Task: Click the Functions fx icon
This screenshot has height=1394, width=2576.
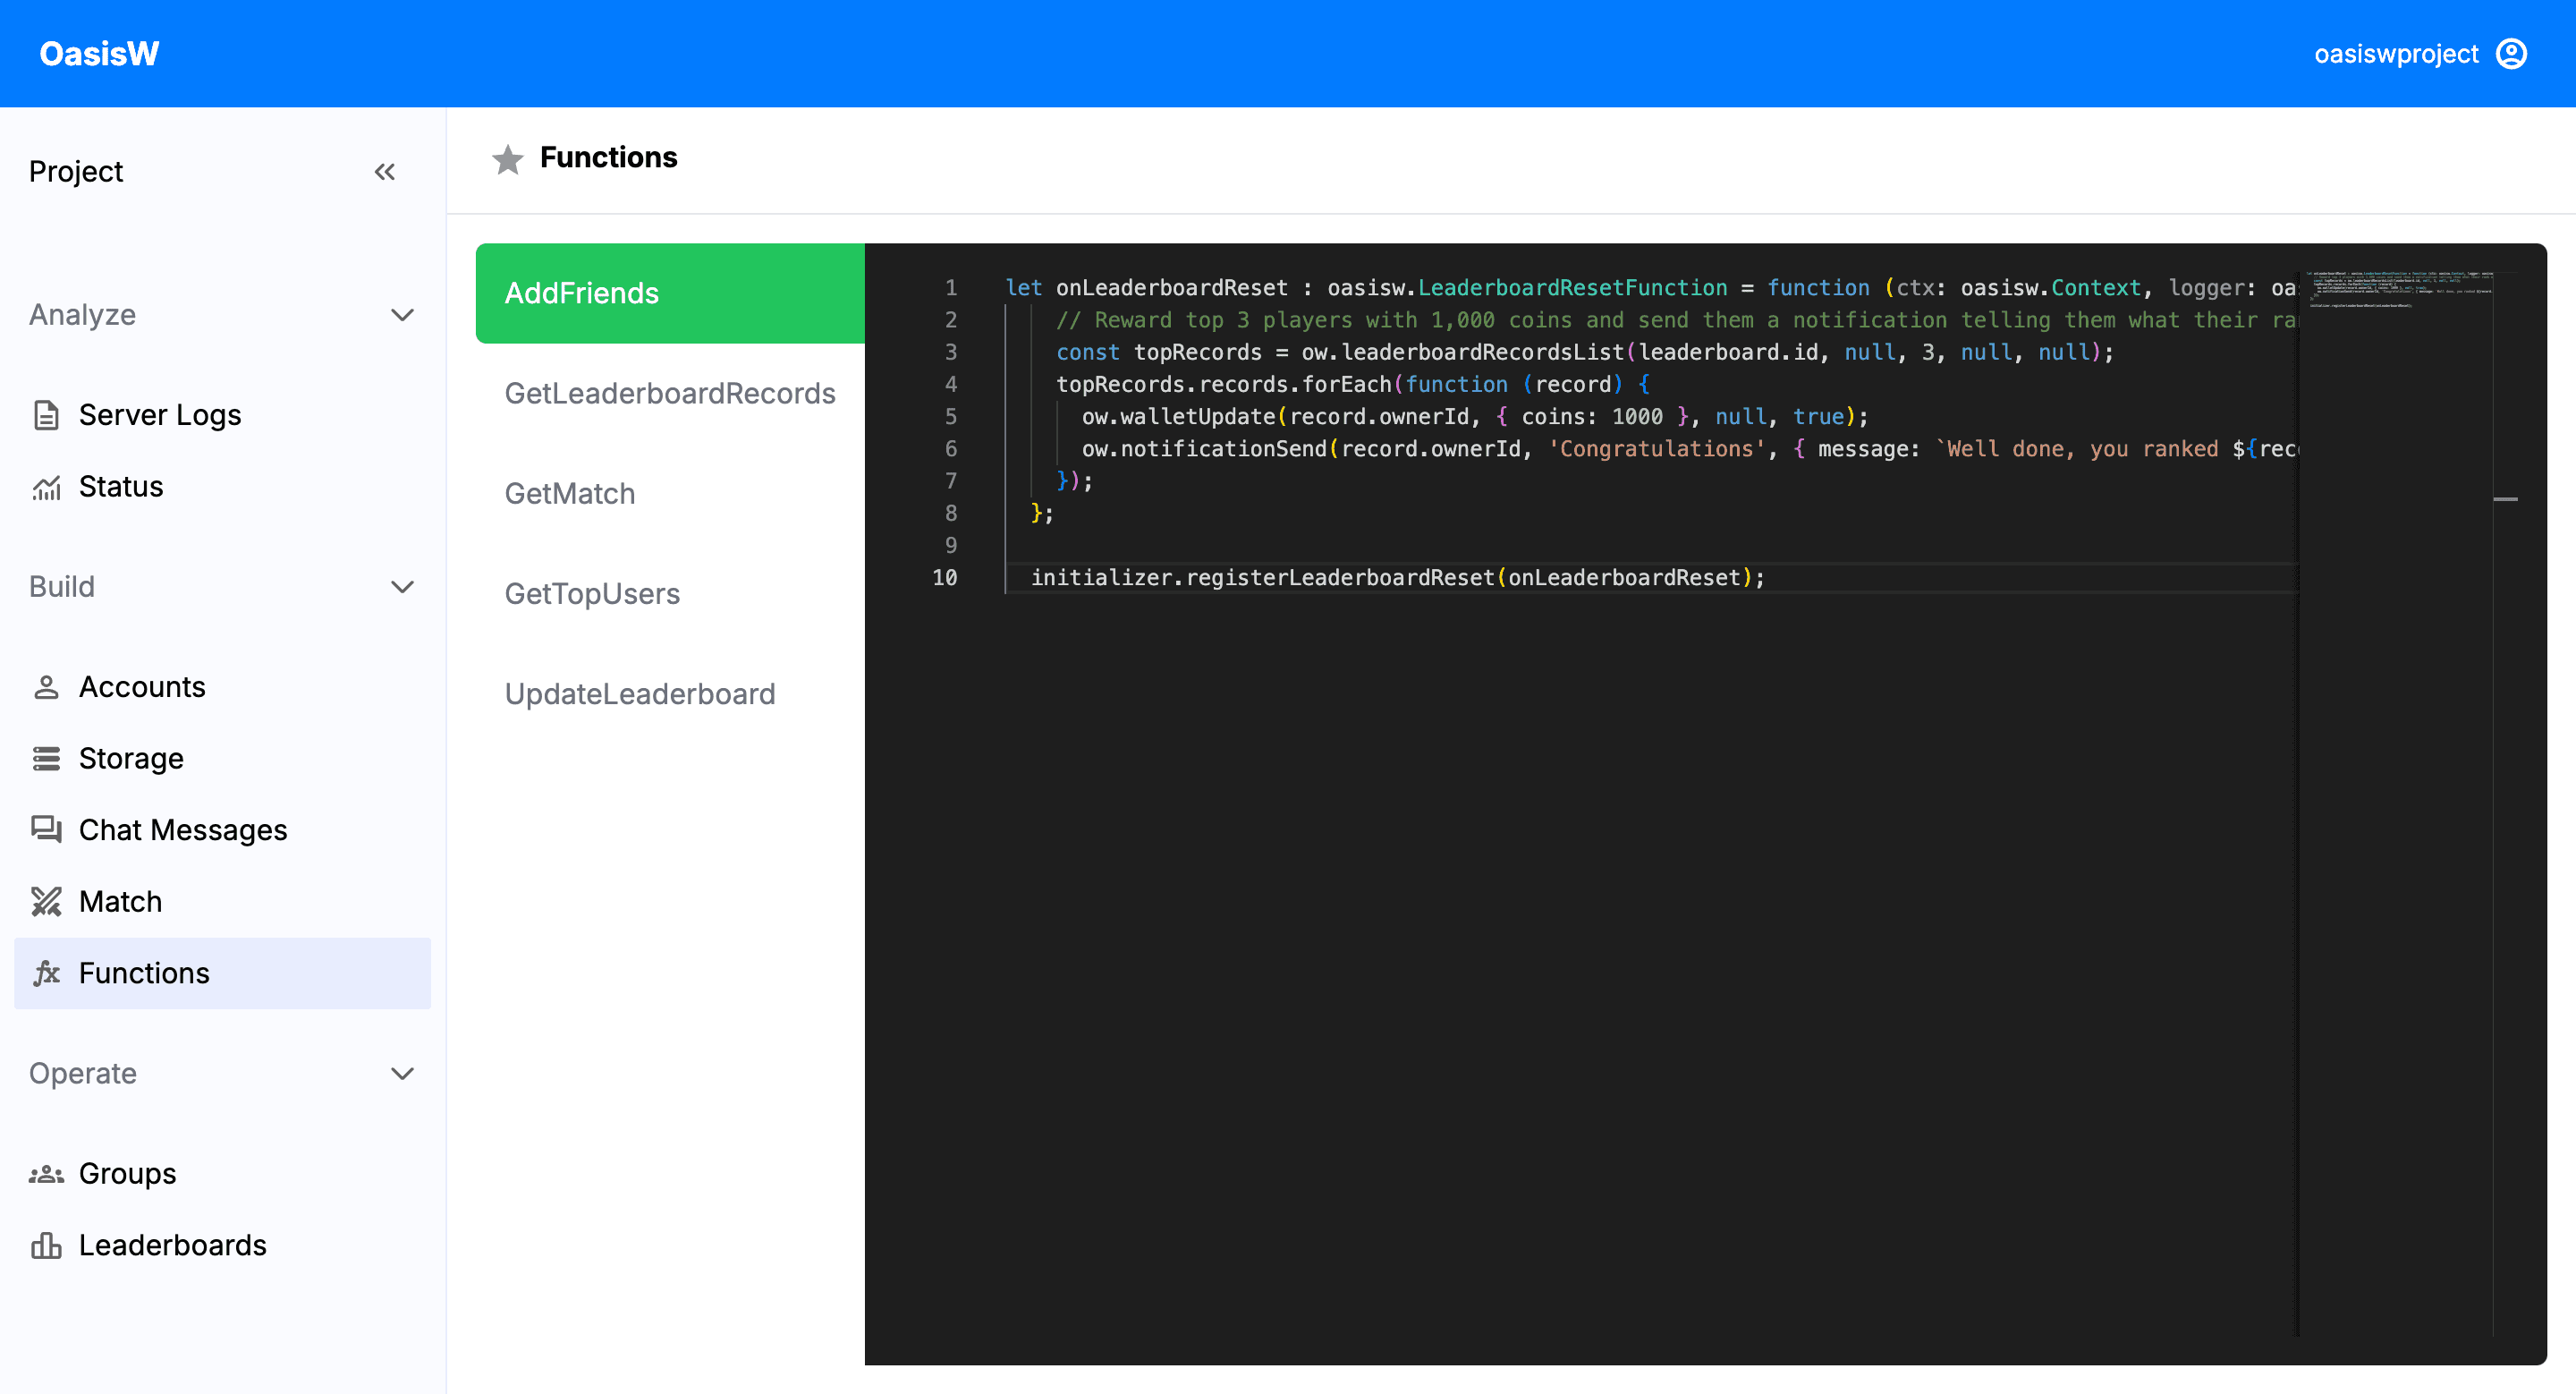Action: 46,973
